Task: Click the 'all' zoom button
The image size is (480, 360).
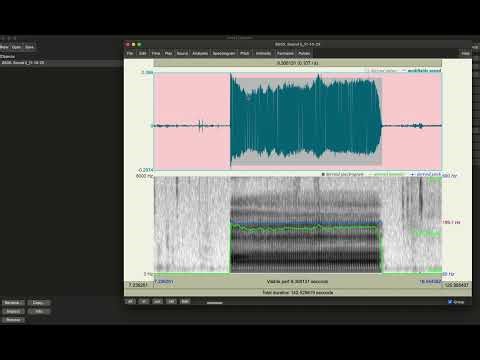Action: [130, 301]
